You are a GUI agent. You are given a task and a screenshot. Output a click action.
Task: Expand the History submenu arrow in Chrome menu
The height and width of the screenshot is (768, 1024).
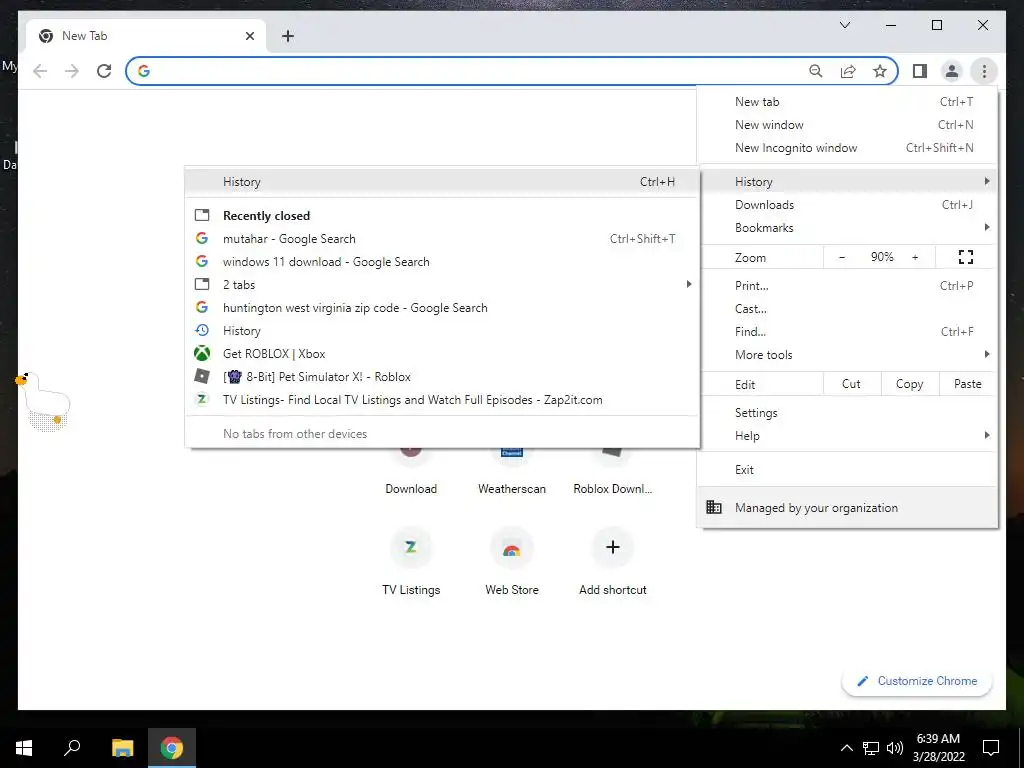click(x=986, y=182)
